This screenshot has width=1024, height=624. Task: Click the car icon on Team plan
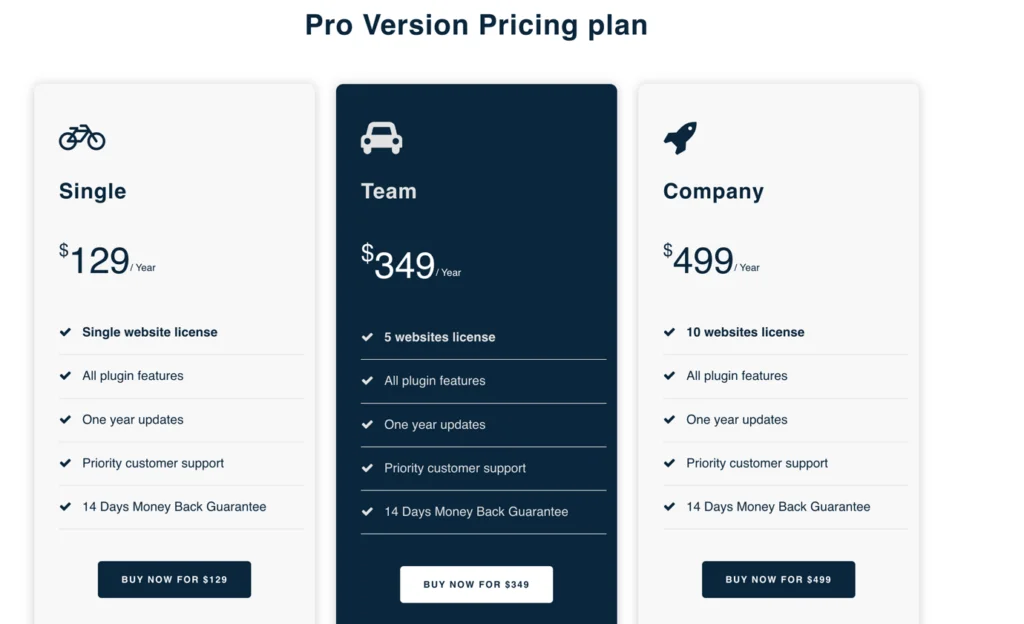381,138
